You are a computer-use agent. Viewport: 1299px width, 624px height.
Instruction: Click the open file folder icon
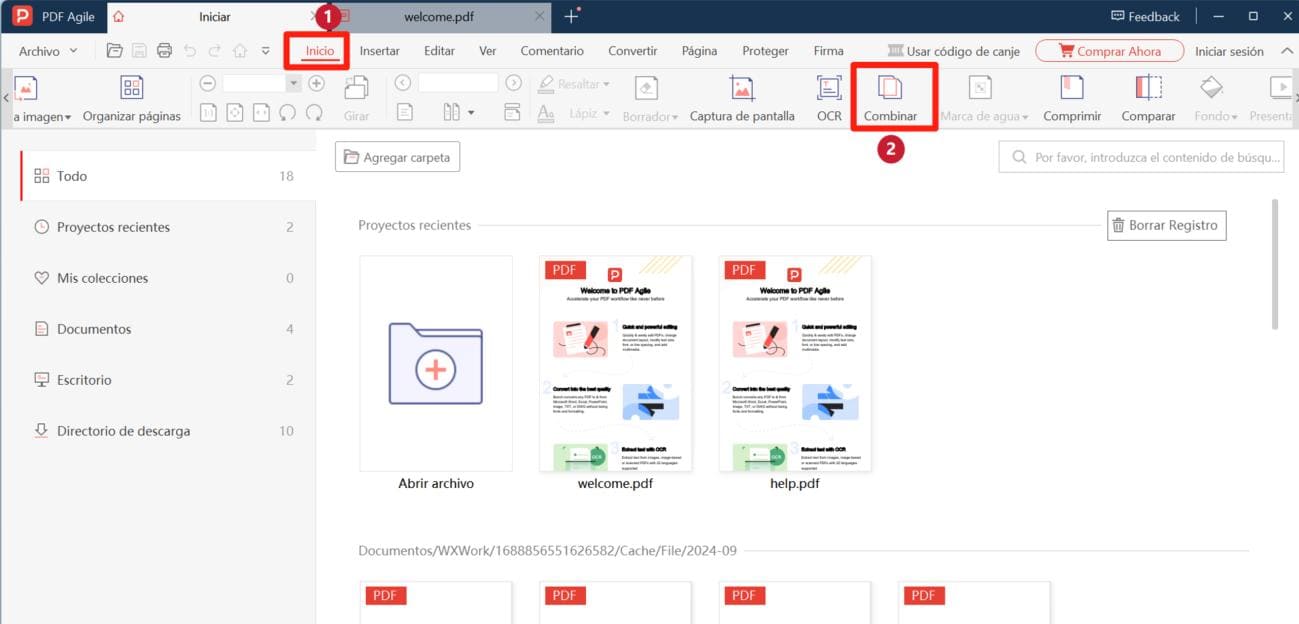115,51
